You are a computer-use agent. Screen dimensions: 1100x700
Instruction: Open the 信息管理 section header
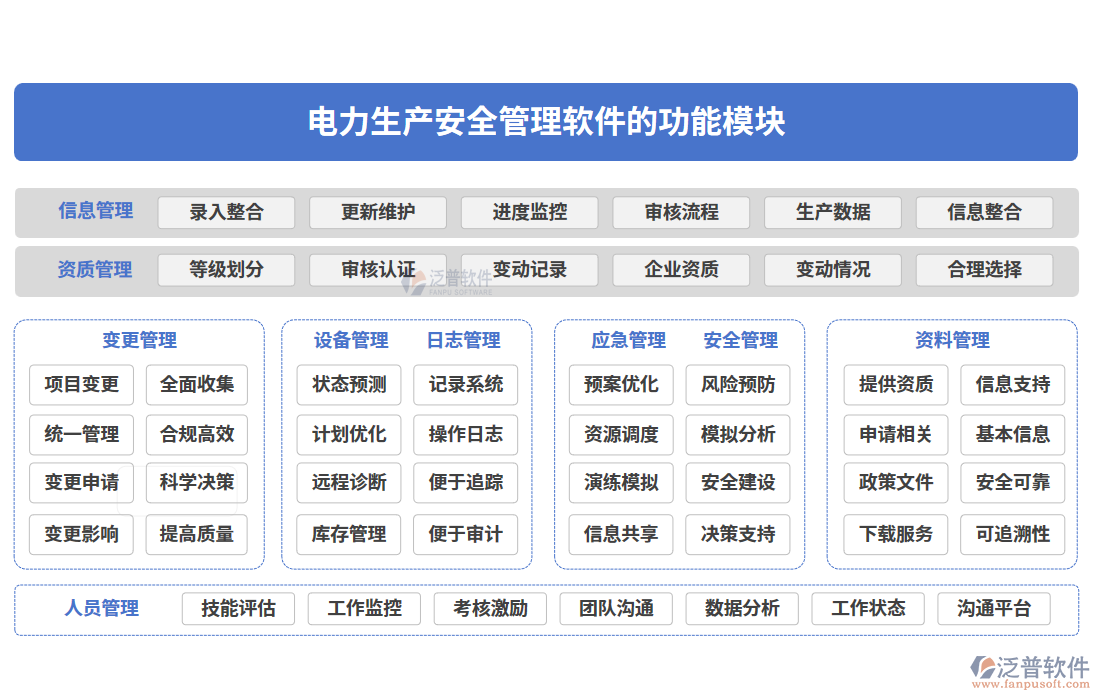96,212
